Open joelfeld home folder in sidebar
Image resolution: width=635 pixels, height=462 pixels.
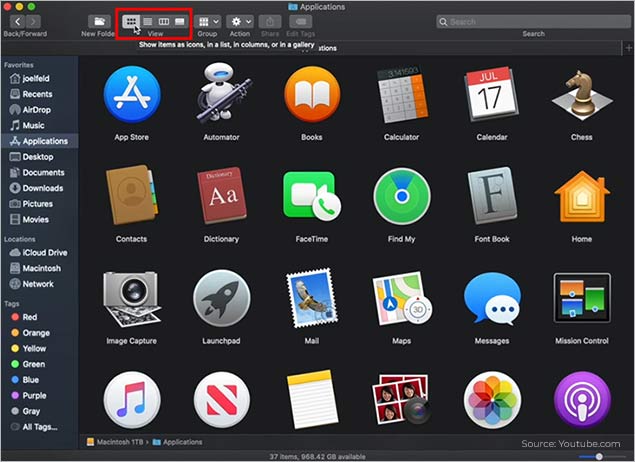[x=40, y=78]
